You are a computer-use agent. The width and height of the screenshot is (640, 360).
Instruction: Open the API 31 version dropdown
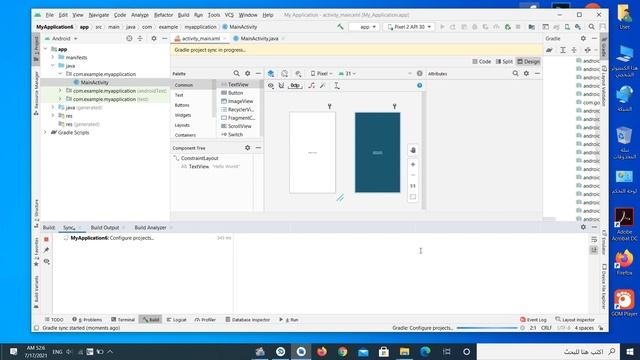pyautogui.click(x=347, y=73)
